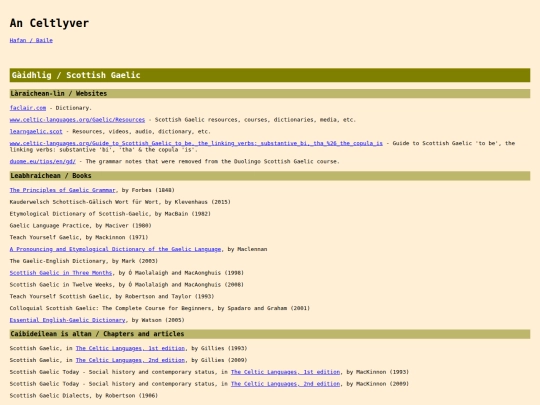Image resolution: width=540 pixels, height=405 pixels.
Task: Open Celtic Languages 1st edition link by MacKinnon
Action: point(285,372)
